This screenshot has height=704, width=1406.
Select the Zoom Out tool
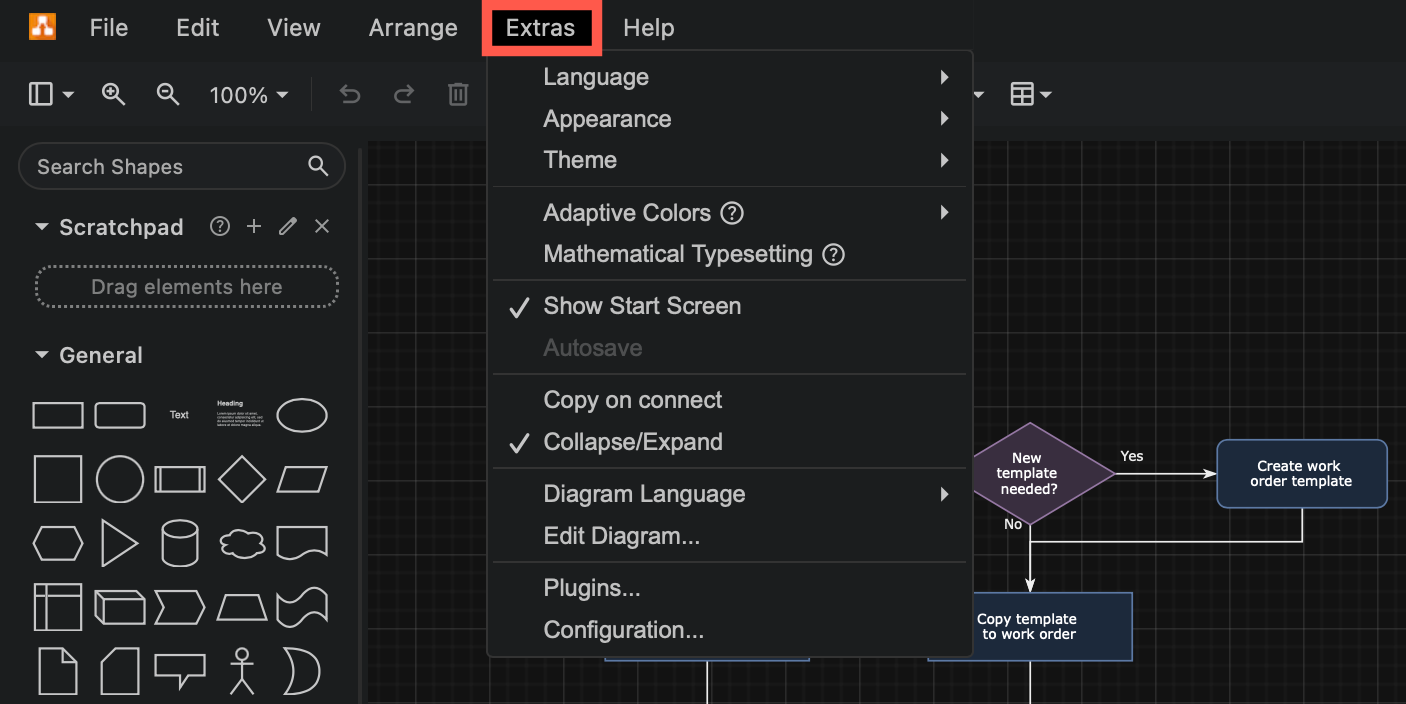point(167,94)
